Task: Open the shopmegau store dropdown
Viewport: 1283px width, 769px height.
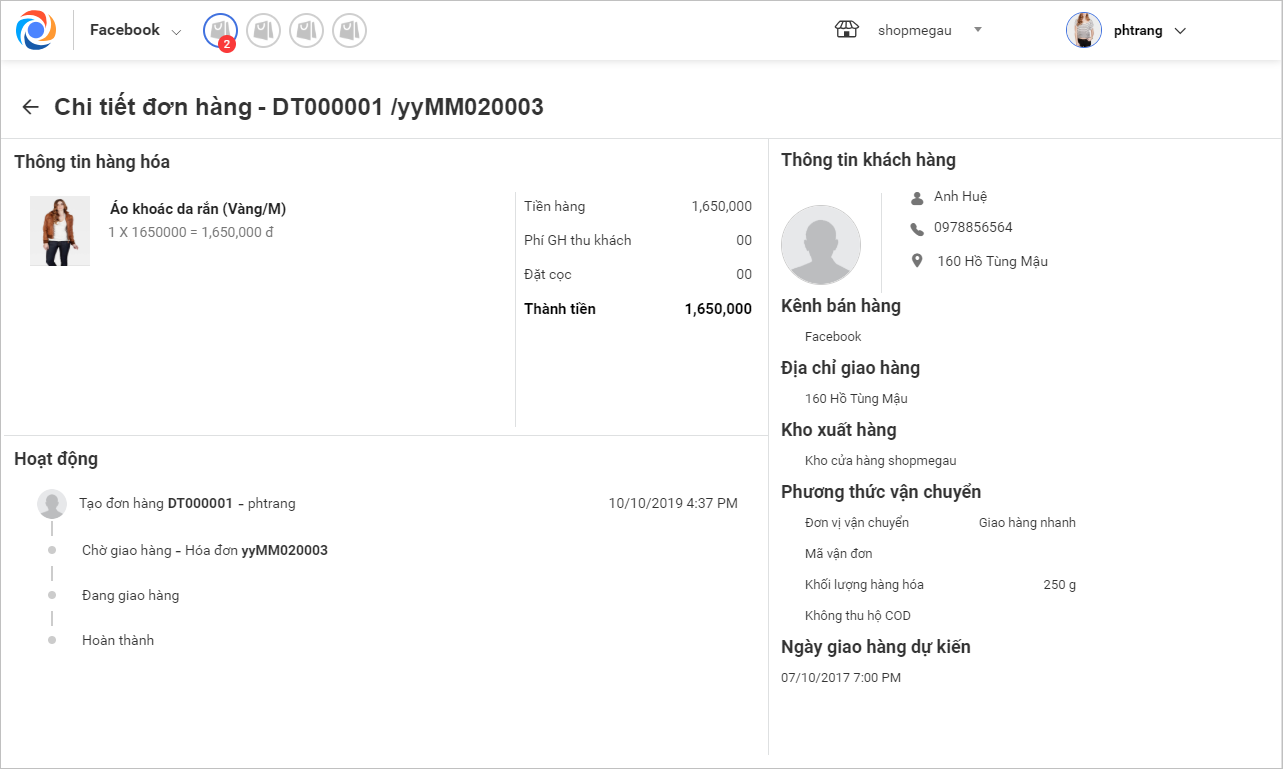Action: (x=978, y=30)
